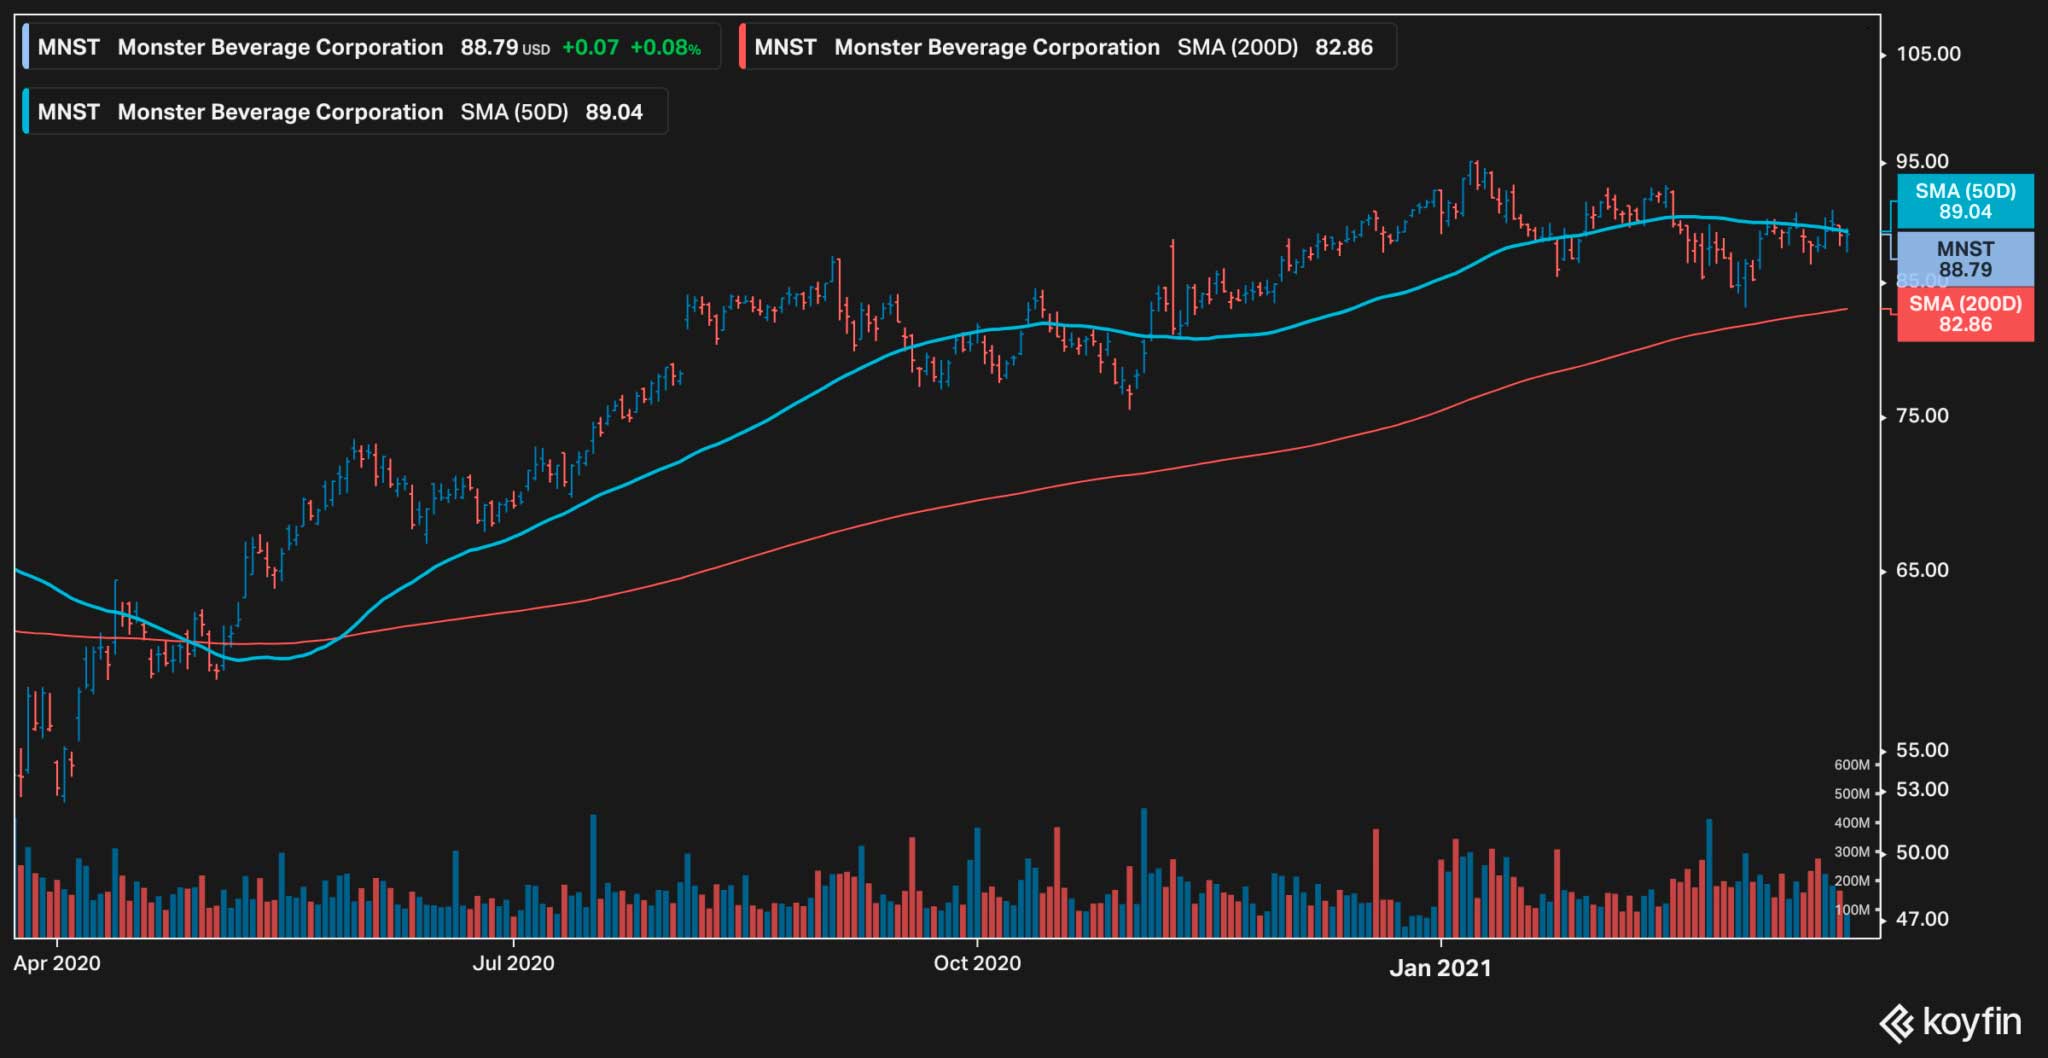Screen dimensions: 2048x1058
Task: Click the +0.07 change value in MNST legend
Action: [590, 47]
